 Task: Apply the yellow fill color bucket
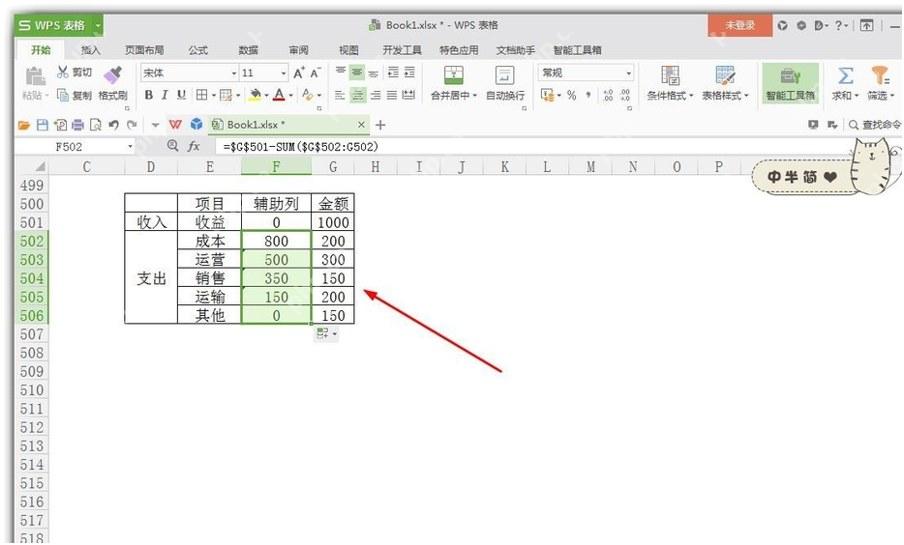pyautogui.click(x=255, y=95)
